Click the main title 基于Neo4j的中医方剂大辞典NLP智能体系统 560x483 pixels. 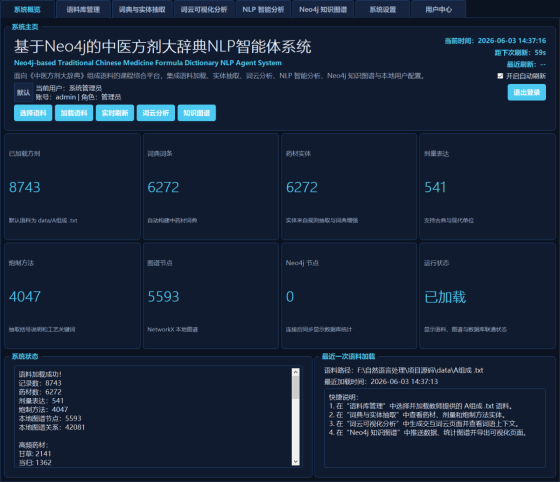click(x=162, y=46)
